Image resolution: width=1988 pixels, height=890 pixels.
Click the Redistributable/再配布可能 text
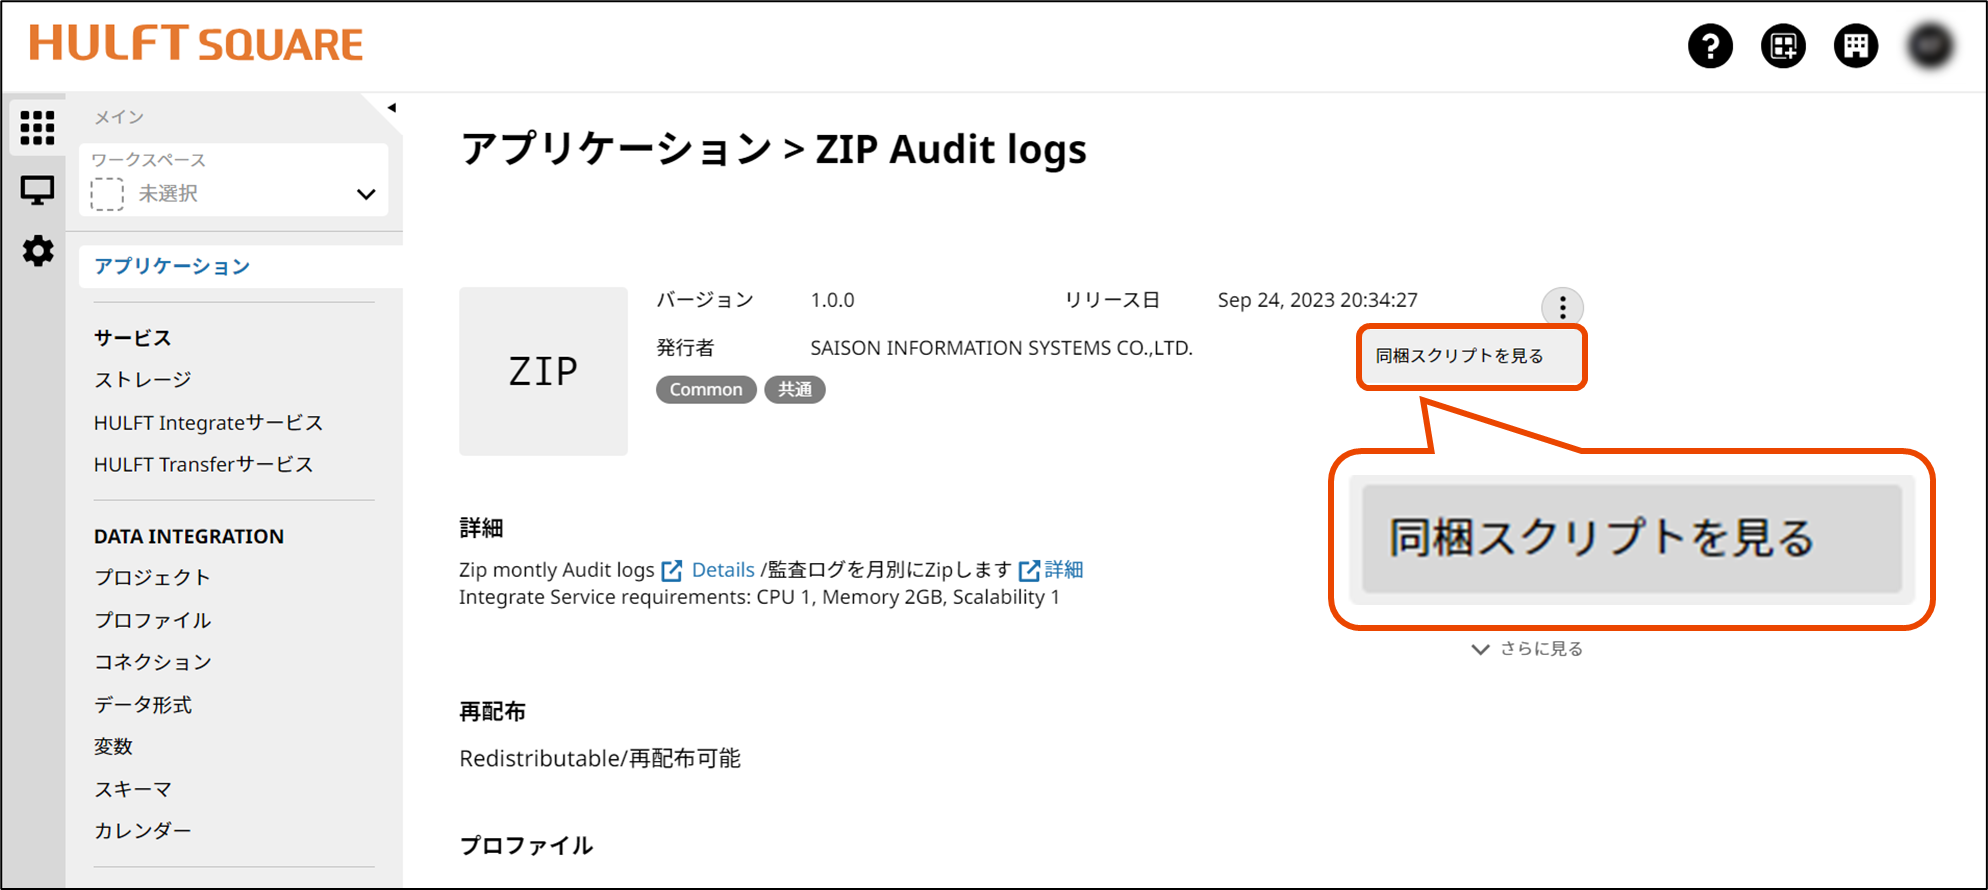tap(600, 759)
